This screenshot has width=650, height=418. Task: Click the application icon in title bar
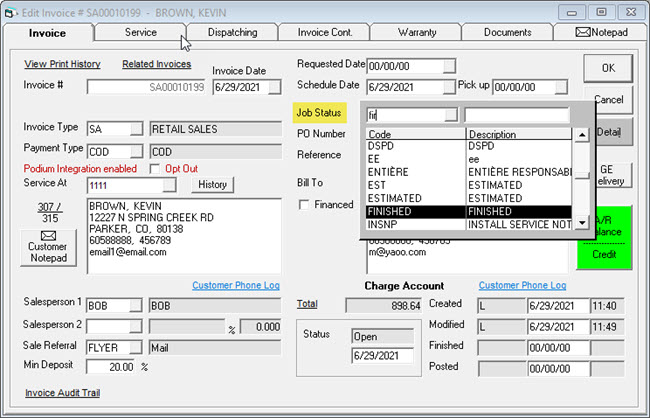[10, 13]
